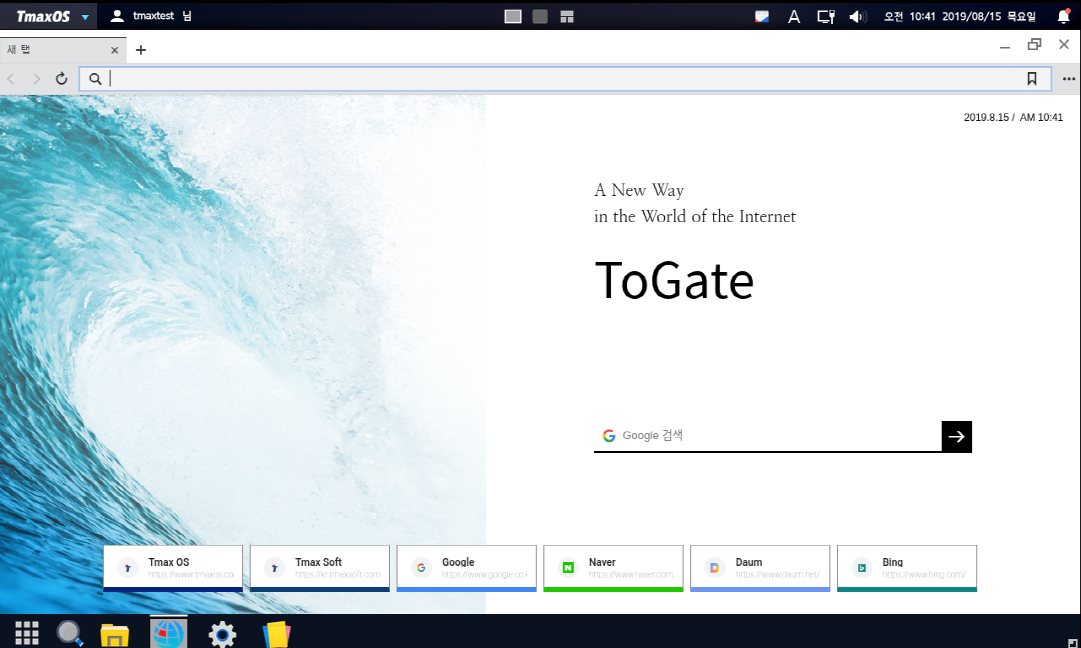
Task: Open the file manager from taskbar
Action: click(x=115, y=633)
